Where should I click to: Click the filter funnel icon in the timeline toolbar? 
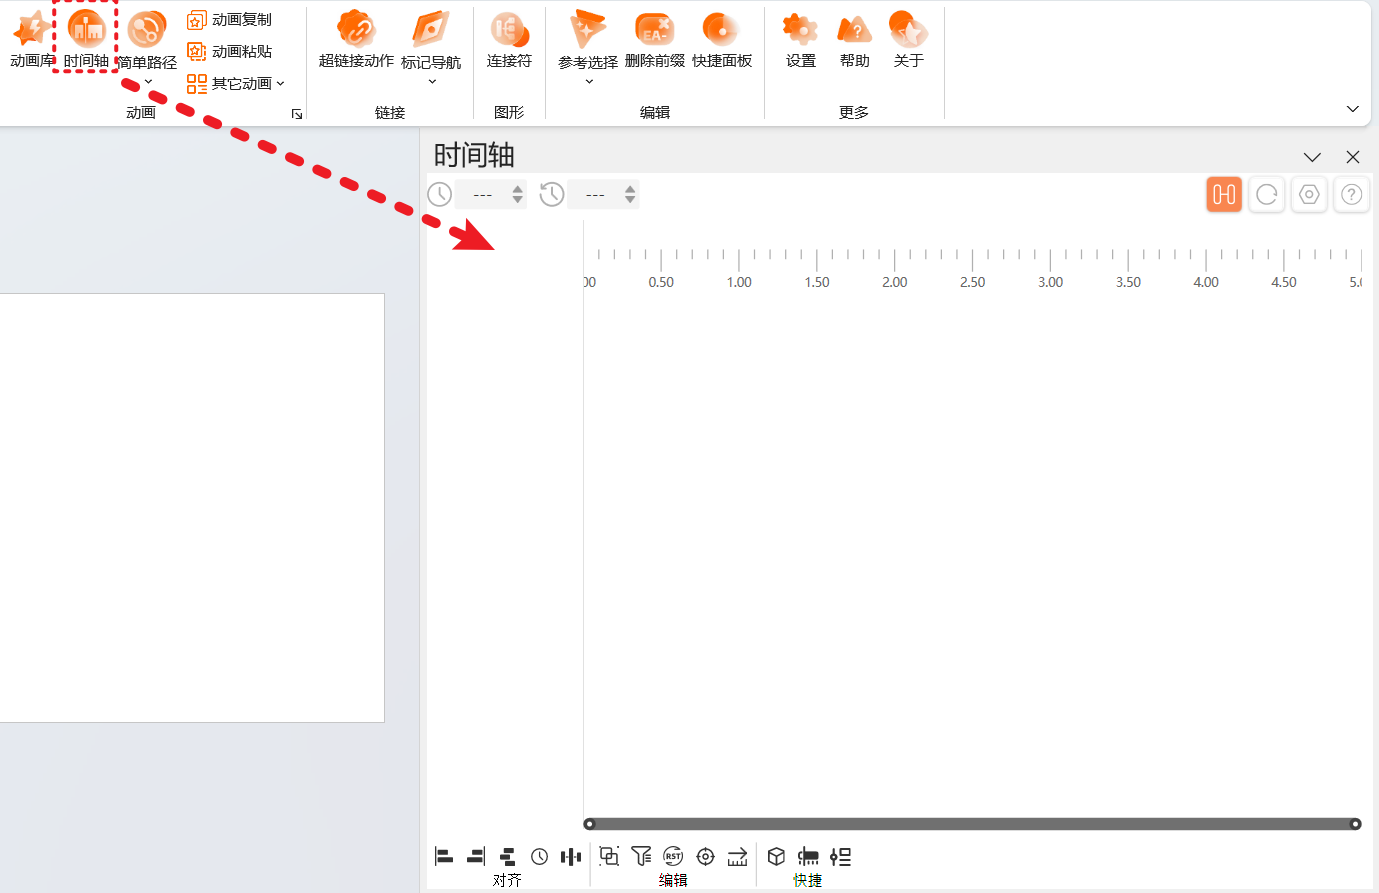click(x=641, y=856)
